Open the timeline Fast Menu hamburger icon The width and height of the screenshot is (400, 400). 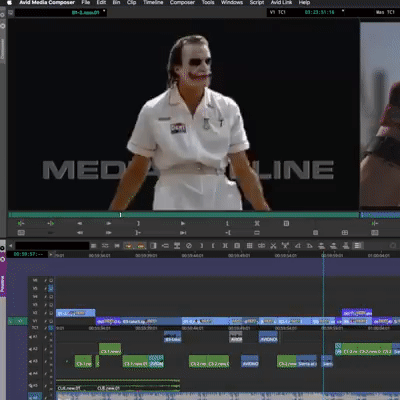(x=94, y=246)
